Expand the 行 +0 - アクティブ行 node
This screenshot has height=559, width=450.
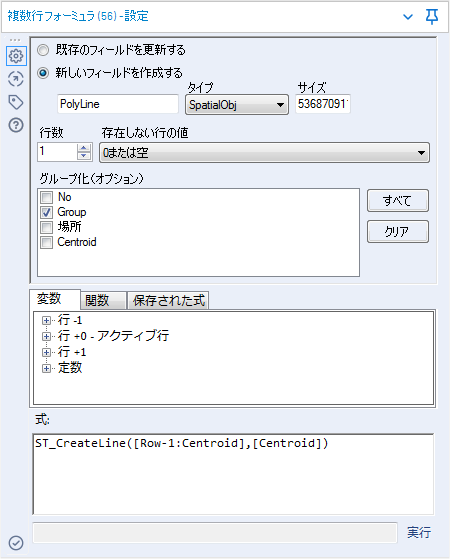coord(46,336)
